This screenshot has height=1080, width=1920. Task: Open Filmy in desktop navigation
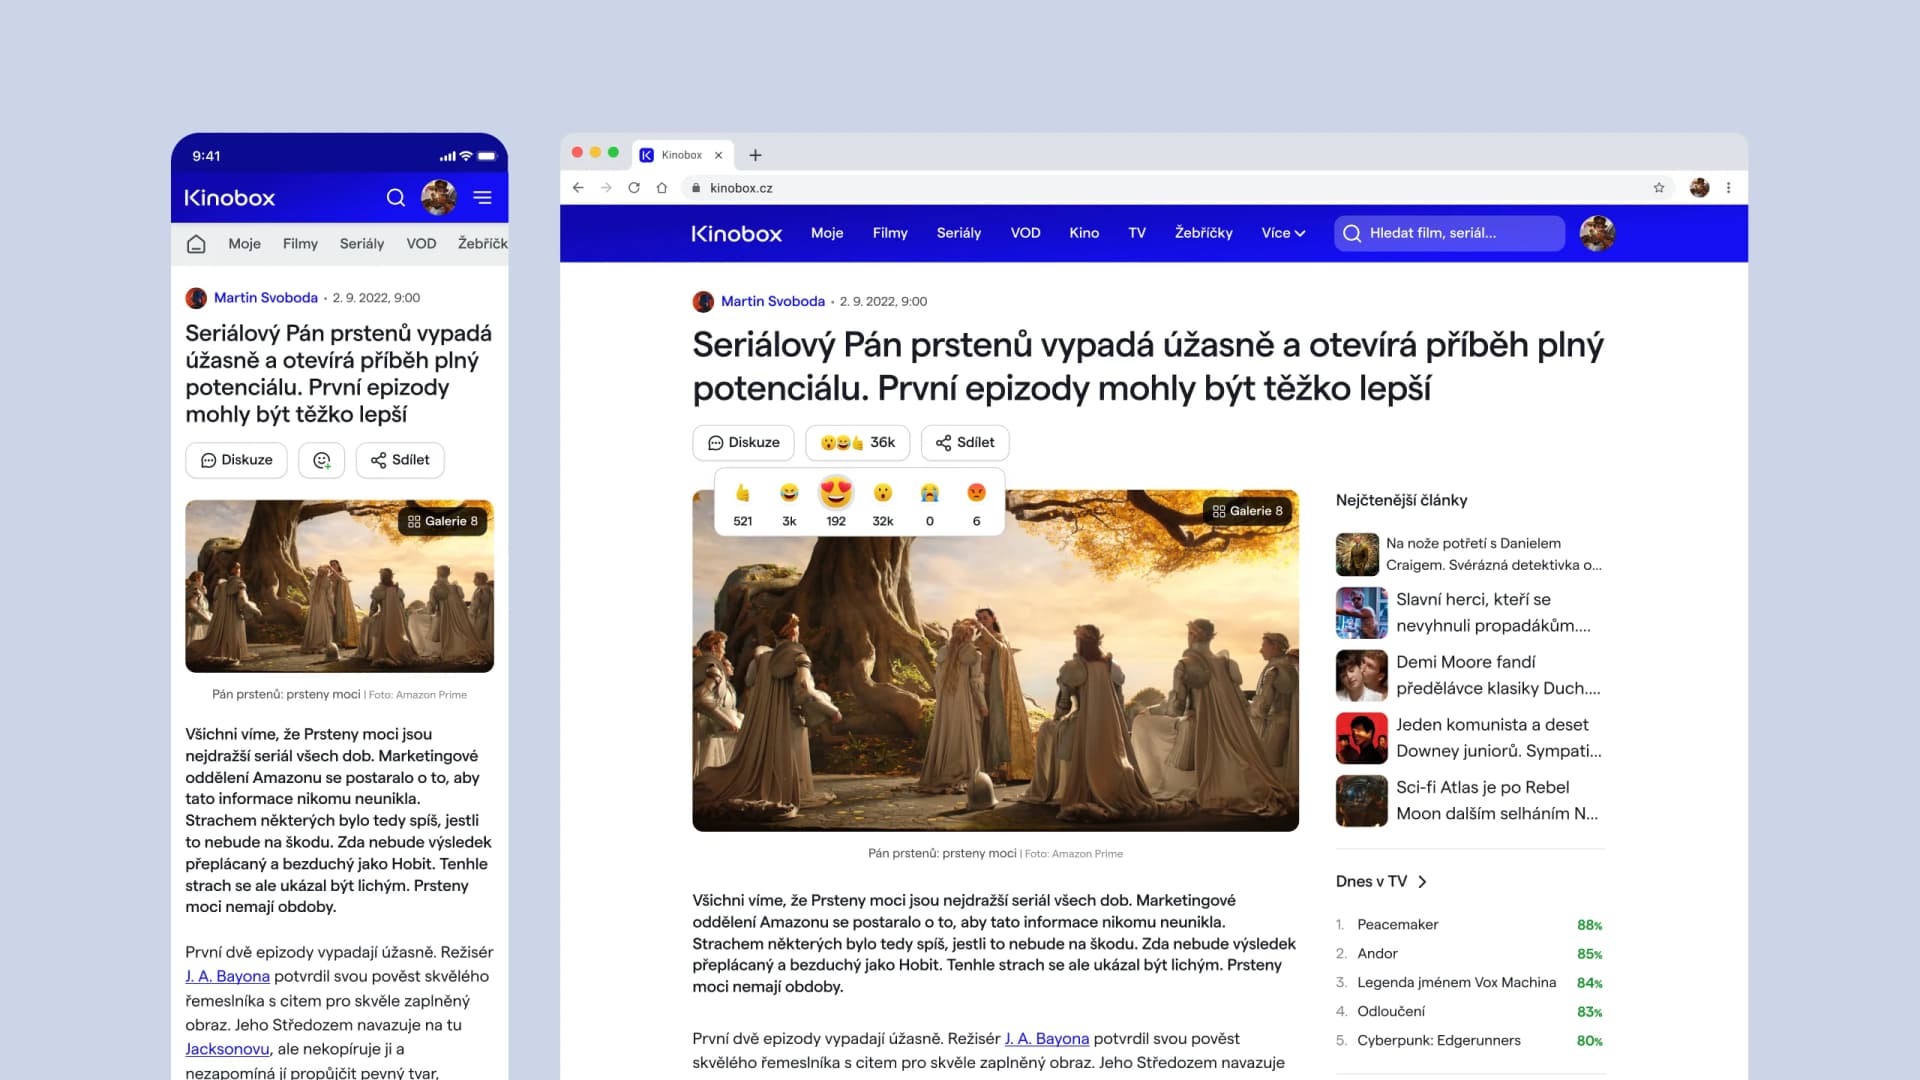pos(890,233)
